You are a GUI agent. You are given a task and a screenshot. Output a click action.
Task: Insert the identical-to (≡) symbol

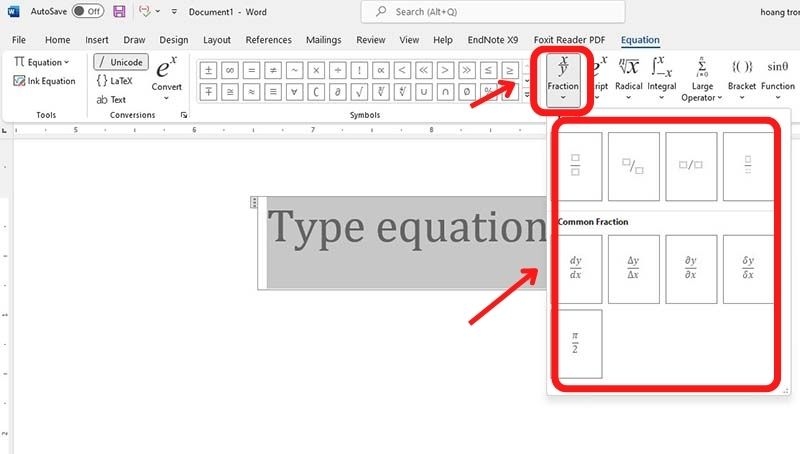pyautogui.click(x=273, y=92)
